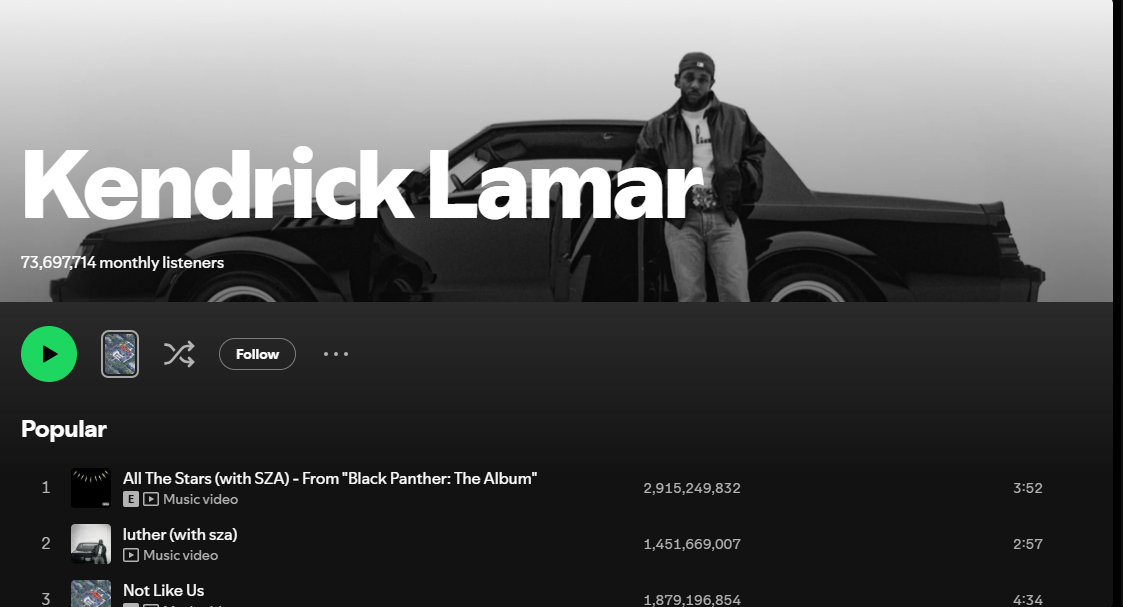Open the Not Like Us track title
This screenshot has width=1123, height=607.
(163, 590)
